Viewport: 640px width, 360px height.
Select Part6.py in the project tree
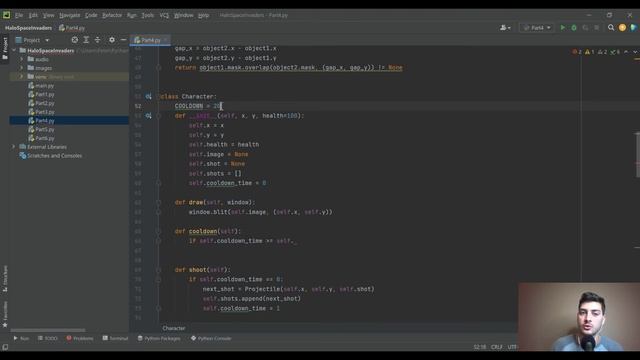coord(41,138)
